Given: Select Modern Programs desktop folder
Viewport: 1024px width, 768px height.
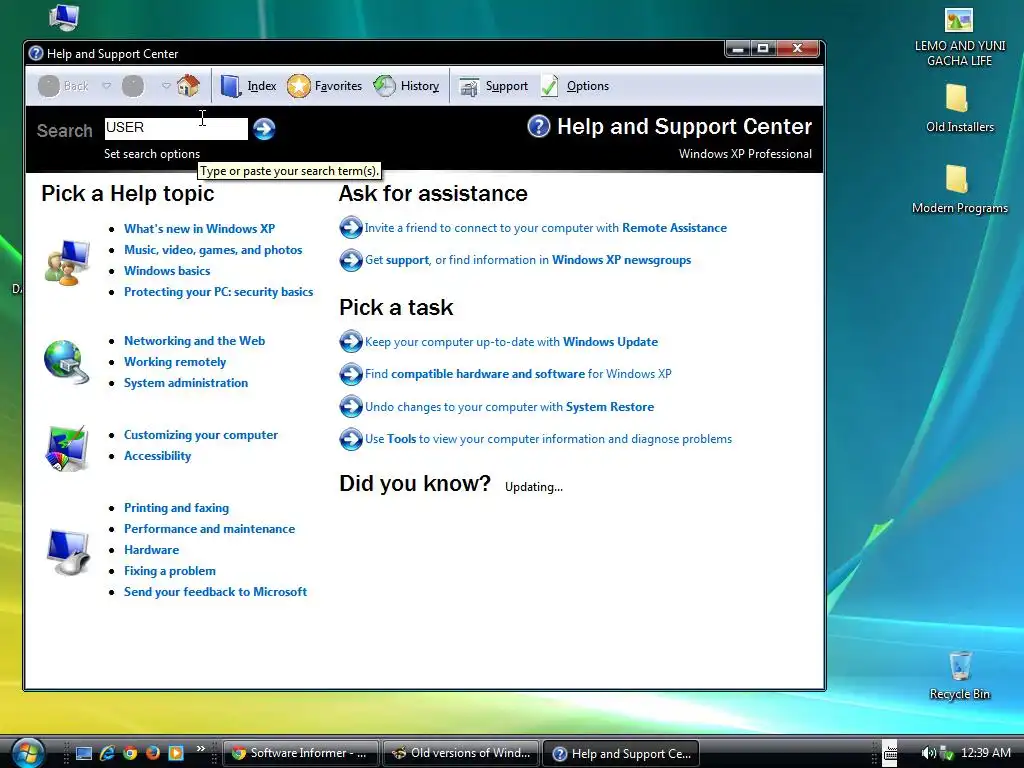Looking at the screenshot, I should (x=959, y=189).
